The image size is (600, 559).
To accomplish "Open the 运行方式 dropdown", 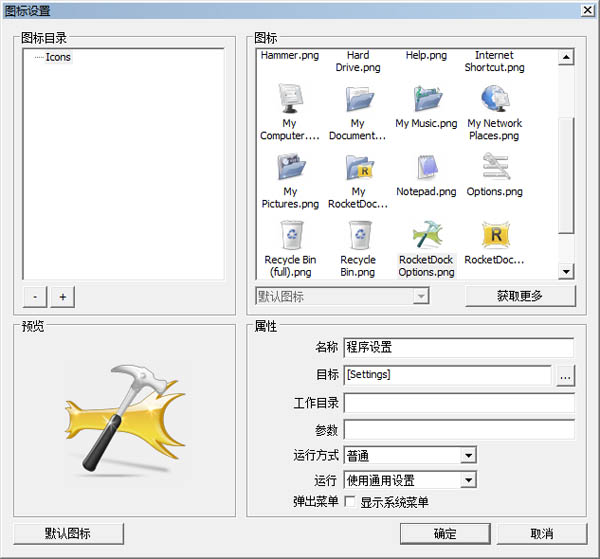I will point(468,456).
